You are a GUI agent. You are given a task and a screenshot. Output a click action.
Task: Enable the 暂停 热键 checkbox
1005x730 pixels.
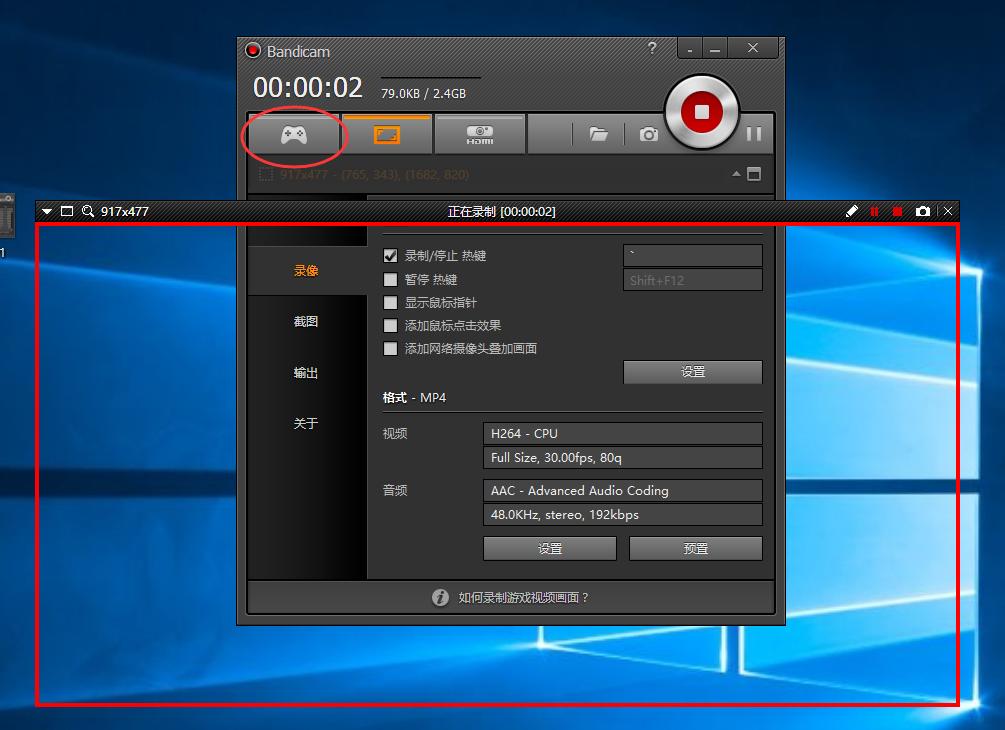(391, 280)
